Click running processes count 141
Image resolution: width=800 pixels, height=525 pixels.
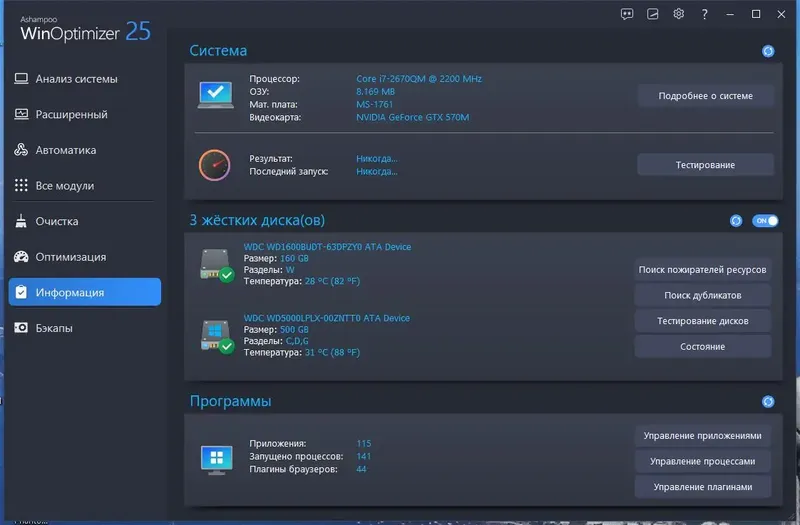point(363,457)
